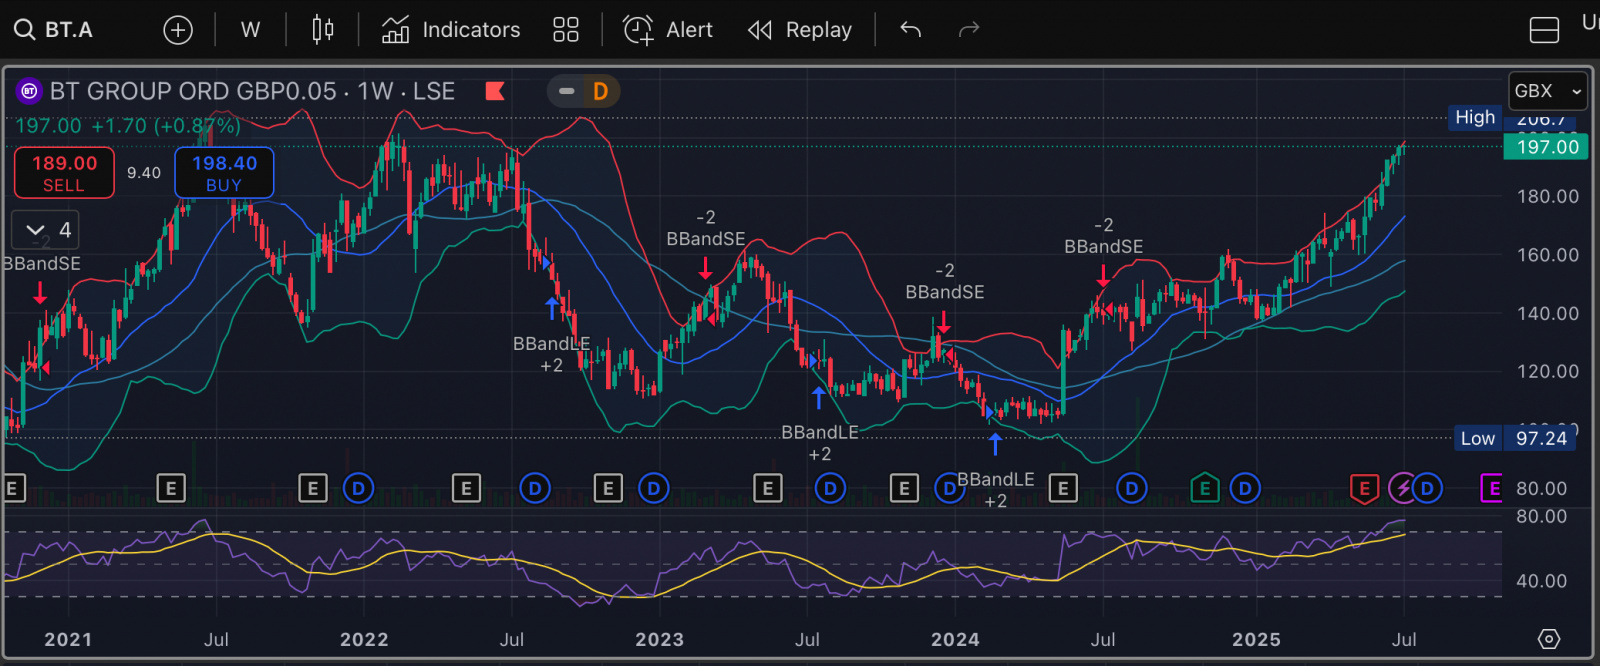Click the Low 97.24 price label
This screenshot has width=1600, height=666.
pyautogui.click(x=1514, y=438)
